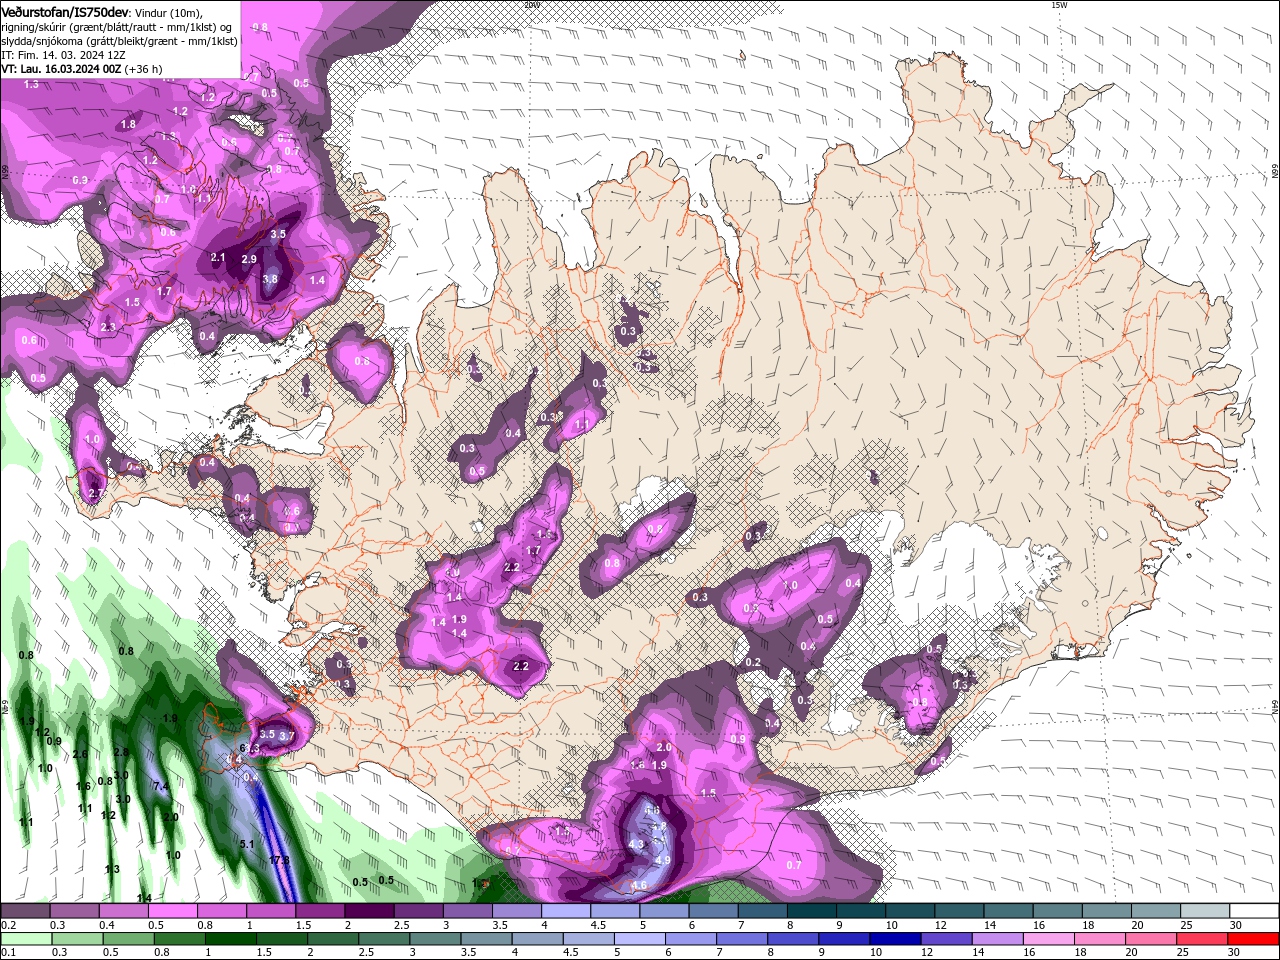Screen dimensions: 1280x960
Task: Click the red swatch ending the rain legend
Action: coord(1253,939)
